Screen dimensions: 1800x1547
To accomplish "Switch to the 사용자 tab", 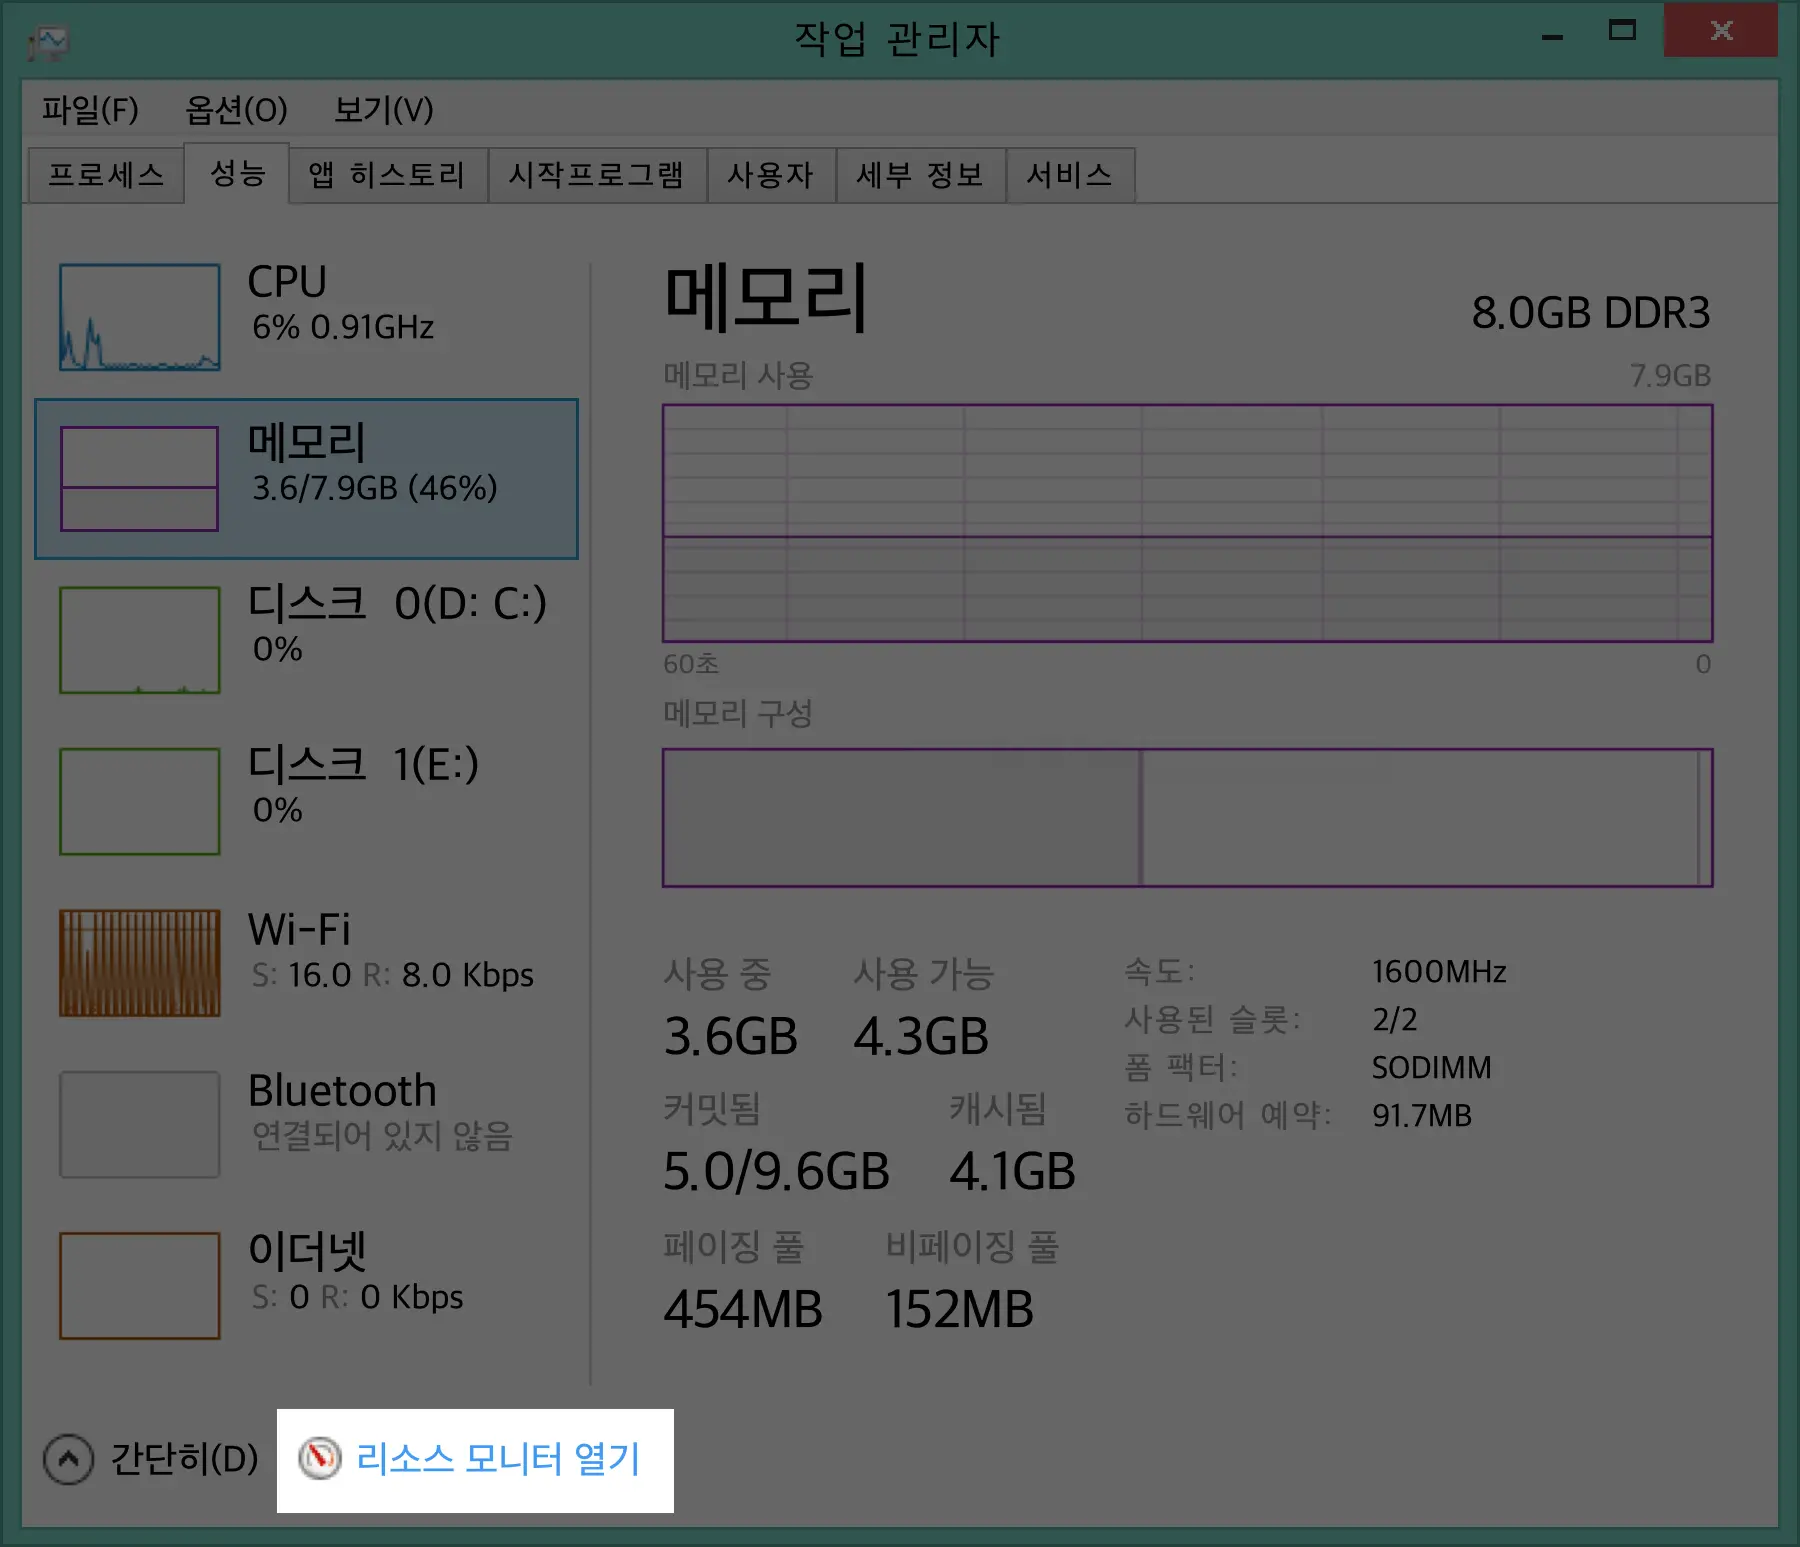I will pos(771,175).
